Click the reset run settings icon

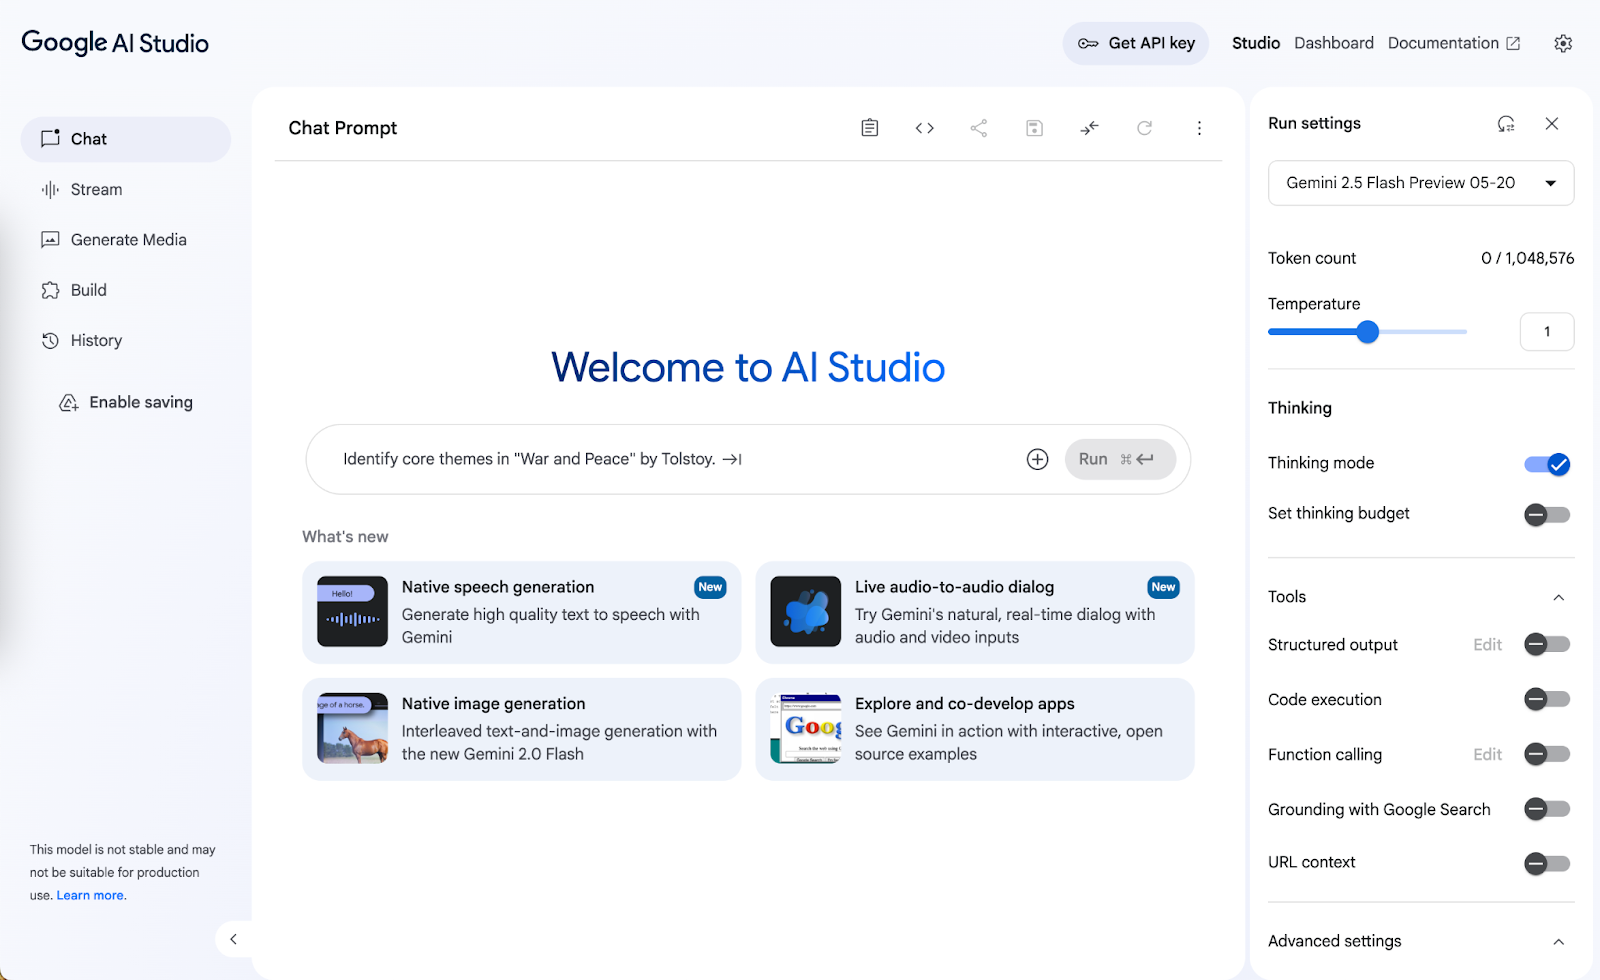tap(1506, 124)
